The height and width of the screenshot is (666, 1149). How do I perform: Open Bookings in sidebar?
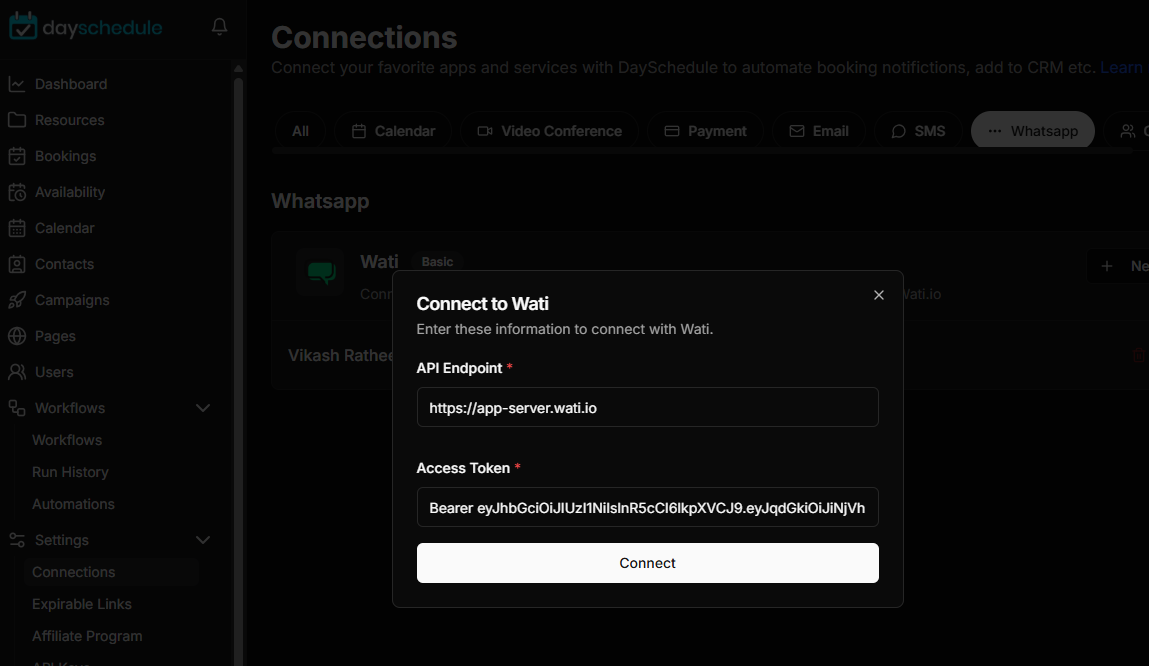click(65, 156)
